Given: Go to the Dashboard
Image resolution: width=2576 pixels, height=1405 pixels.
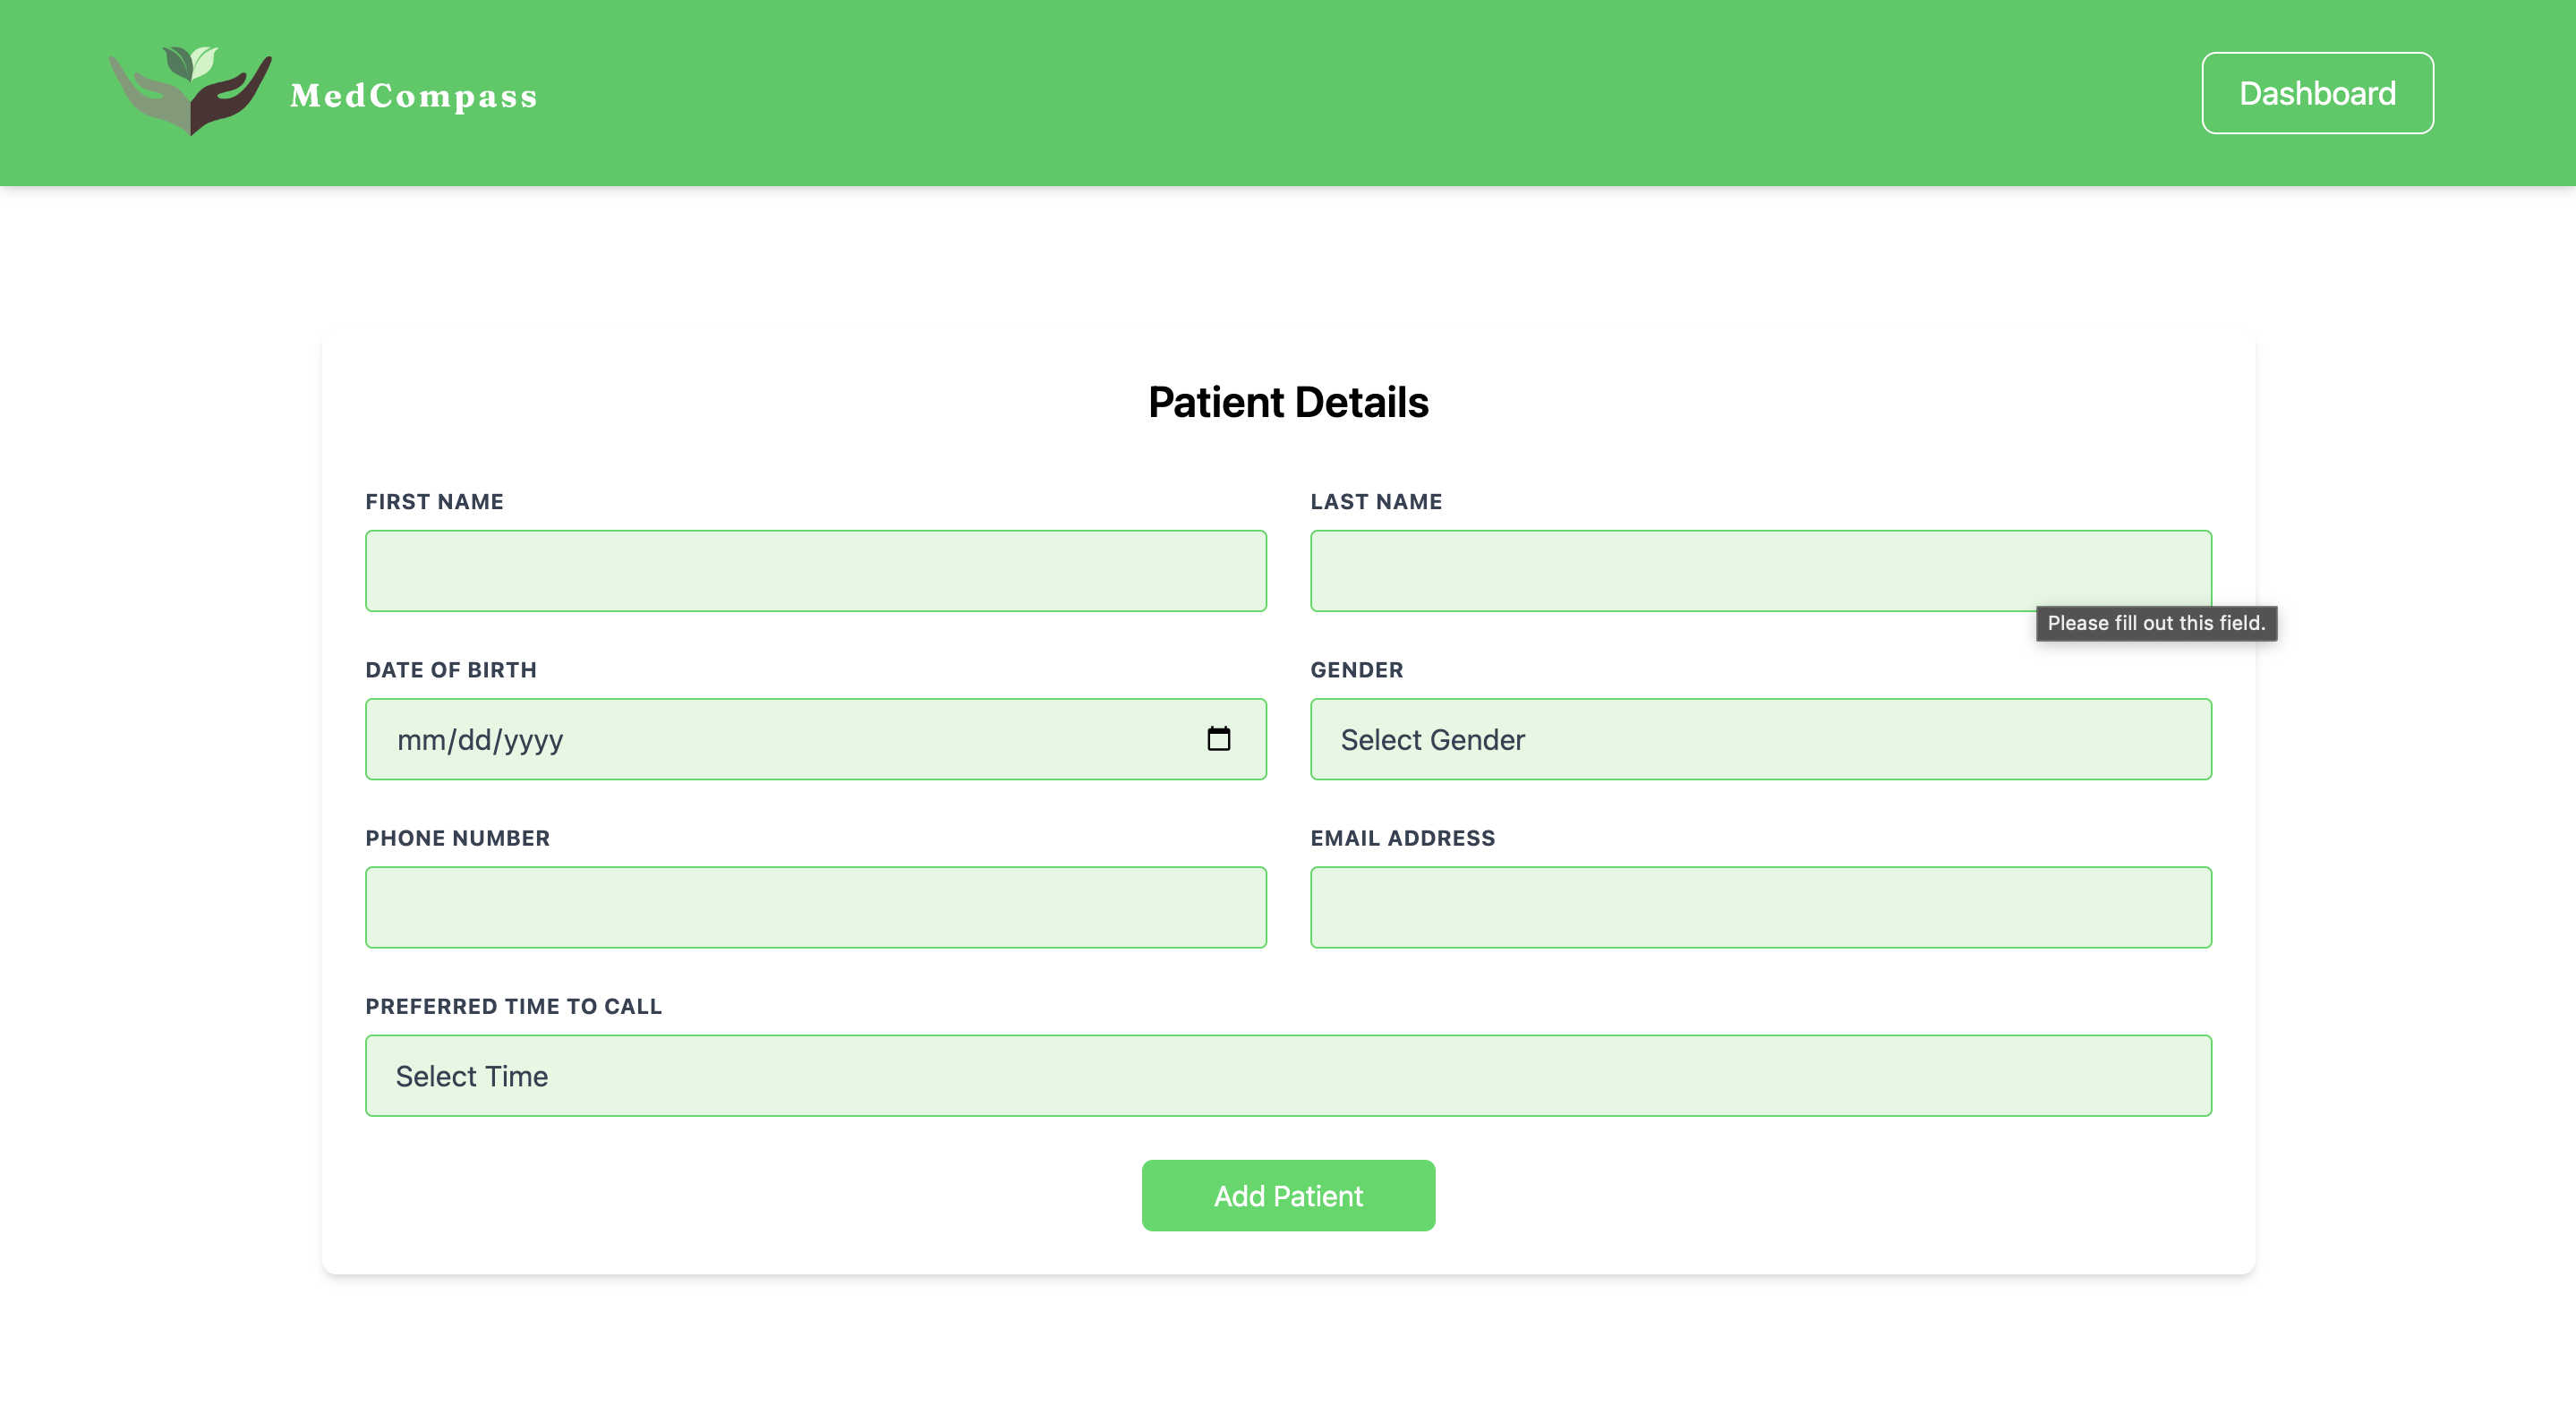Looking at the screenshot, I should coord(2316,93).
